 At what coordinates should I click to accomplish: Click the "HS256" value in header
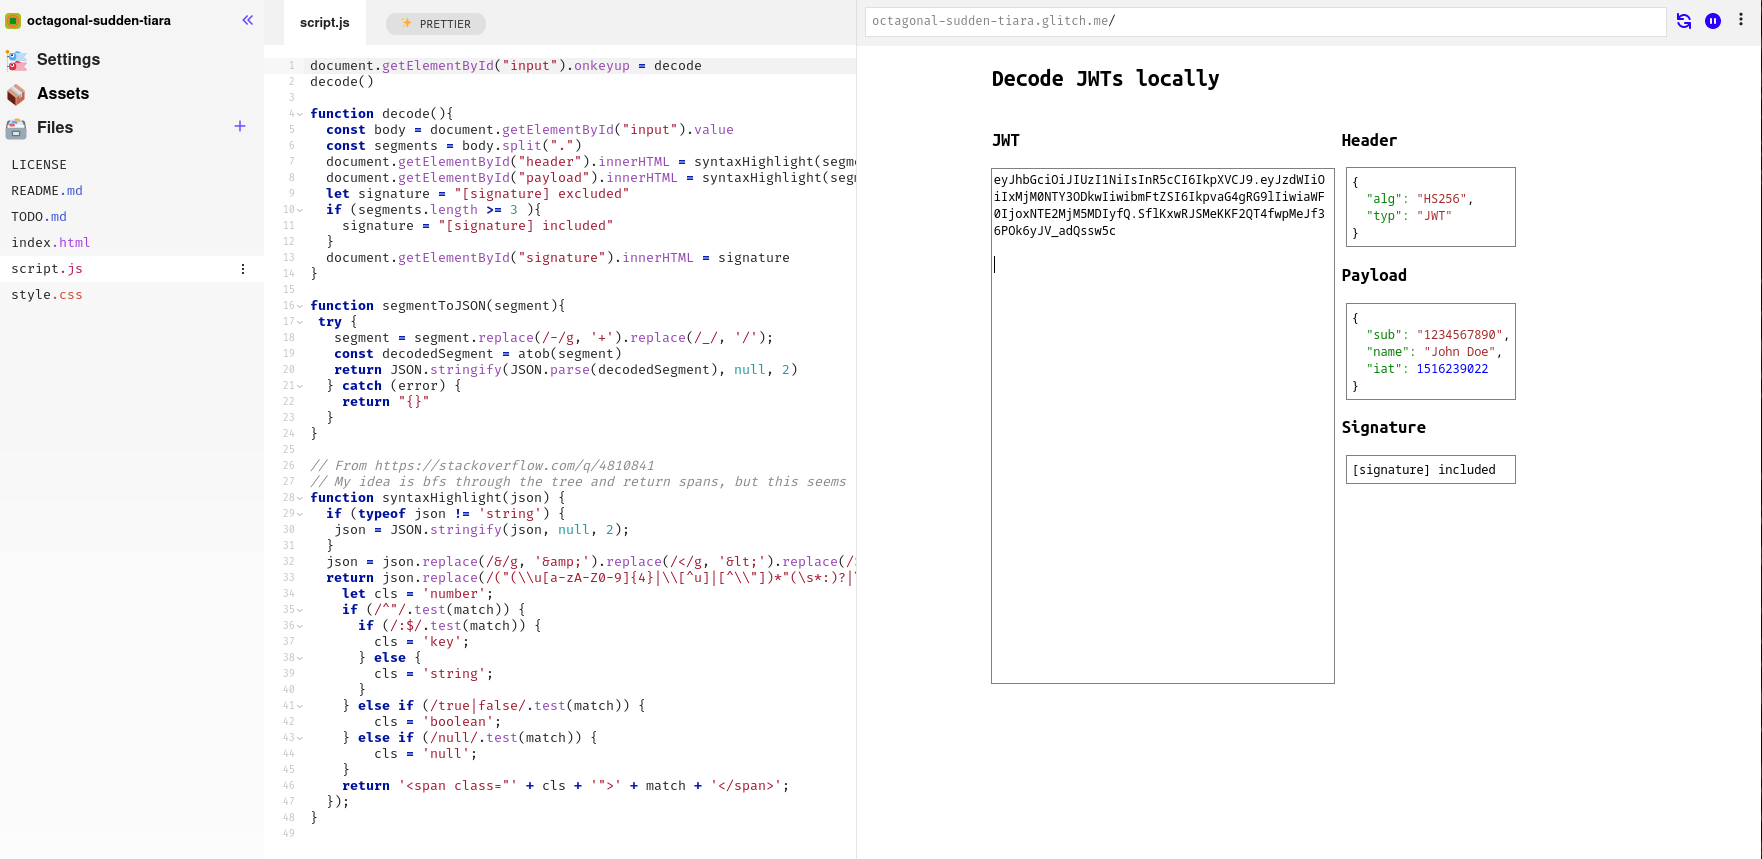click(1441, 199)
